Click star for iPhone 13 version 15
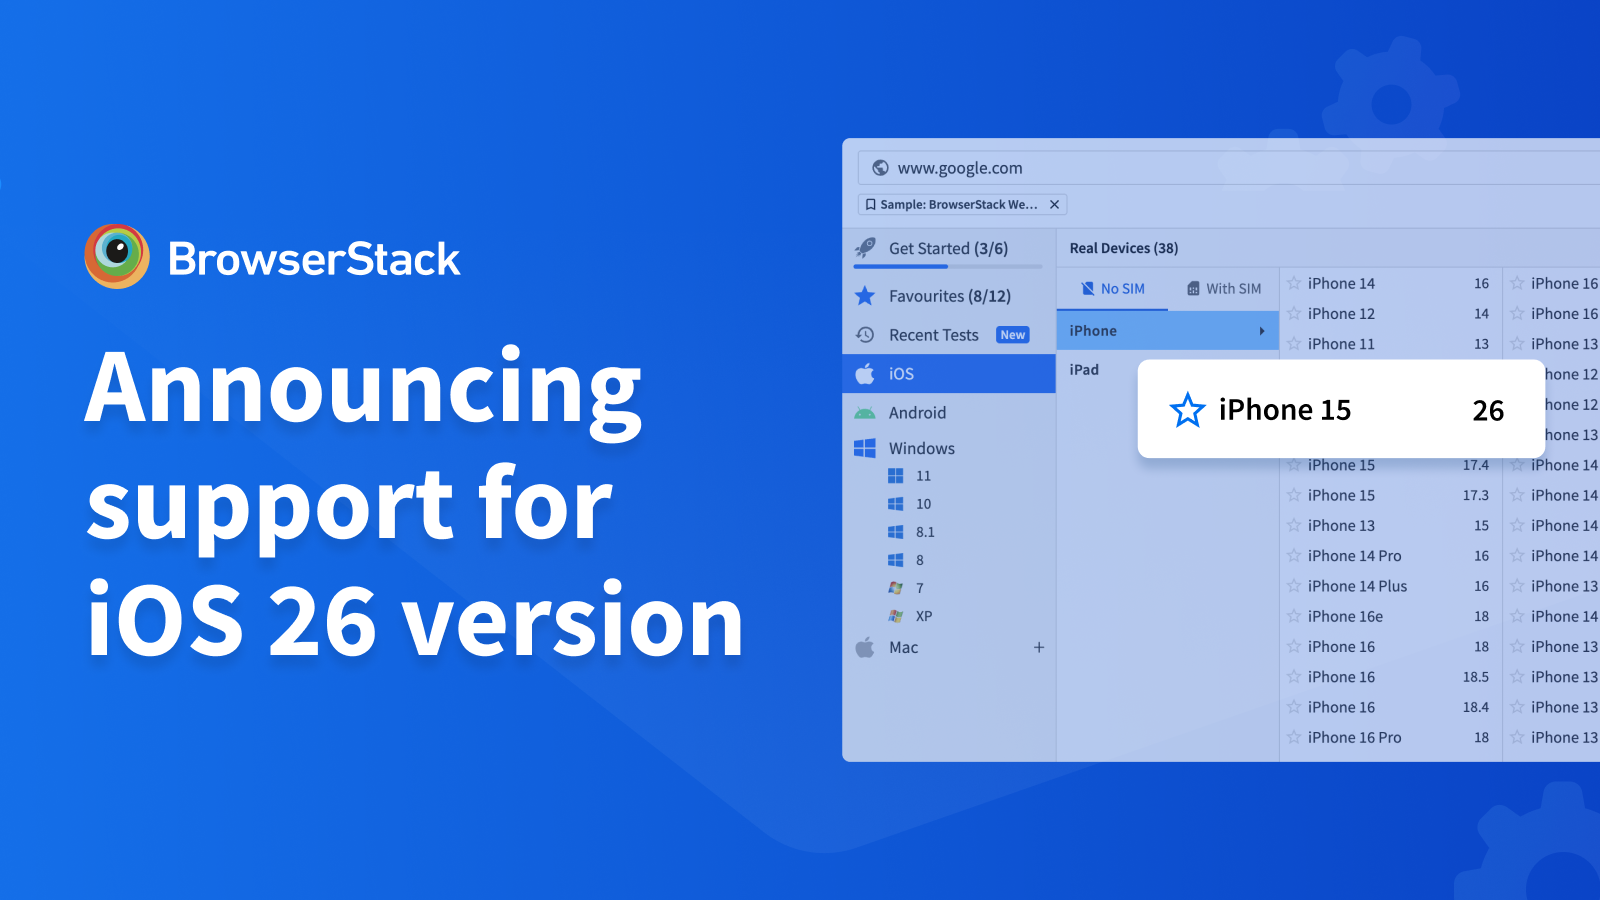Image resolution: width=1600 pixels, height=900 pixels. coord(1294,525)
